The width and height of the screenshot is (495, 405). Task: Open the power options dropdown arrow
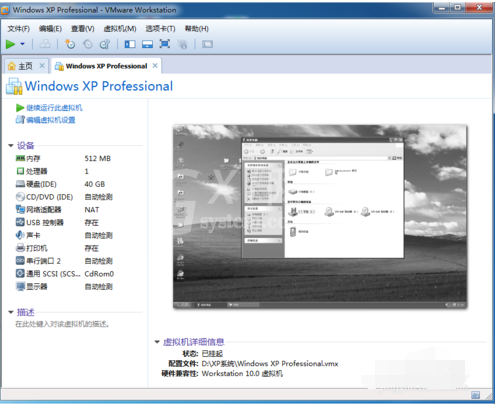[x=23, y=44]
